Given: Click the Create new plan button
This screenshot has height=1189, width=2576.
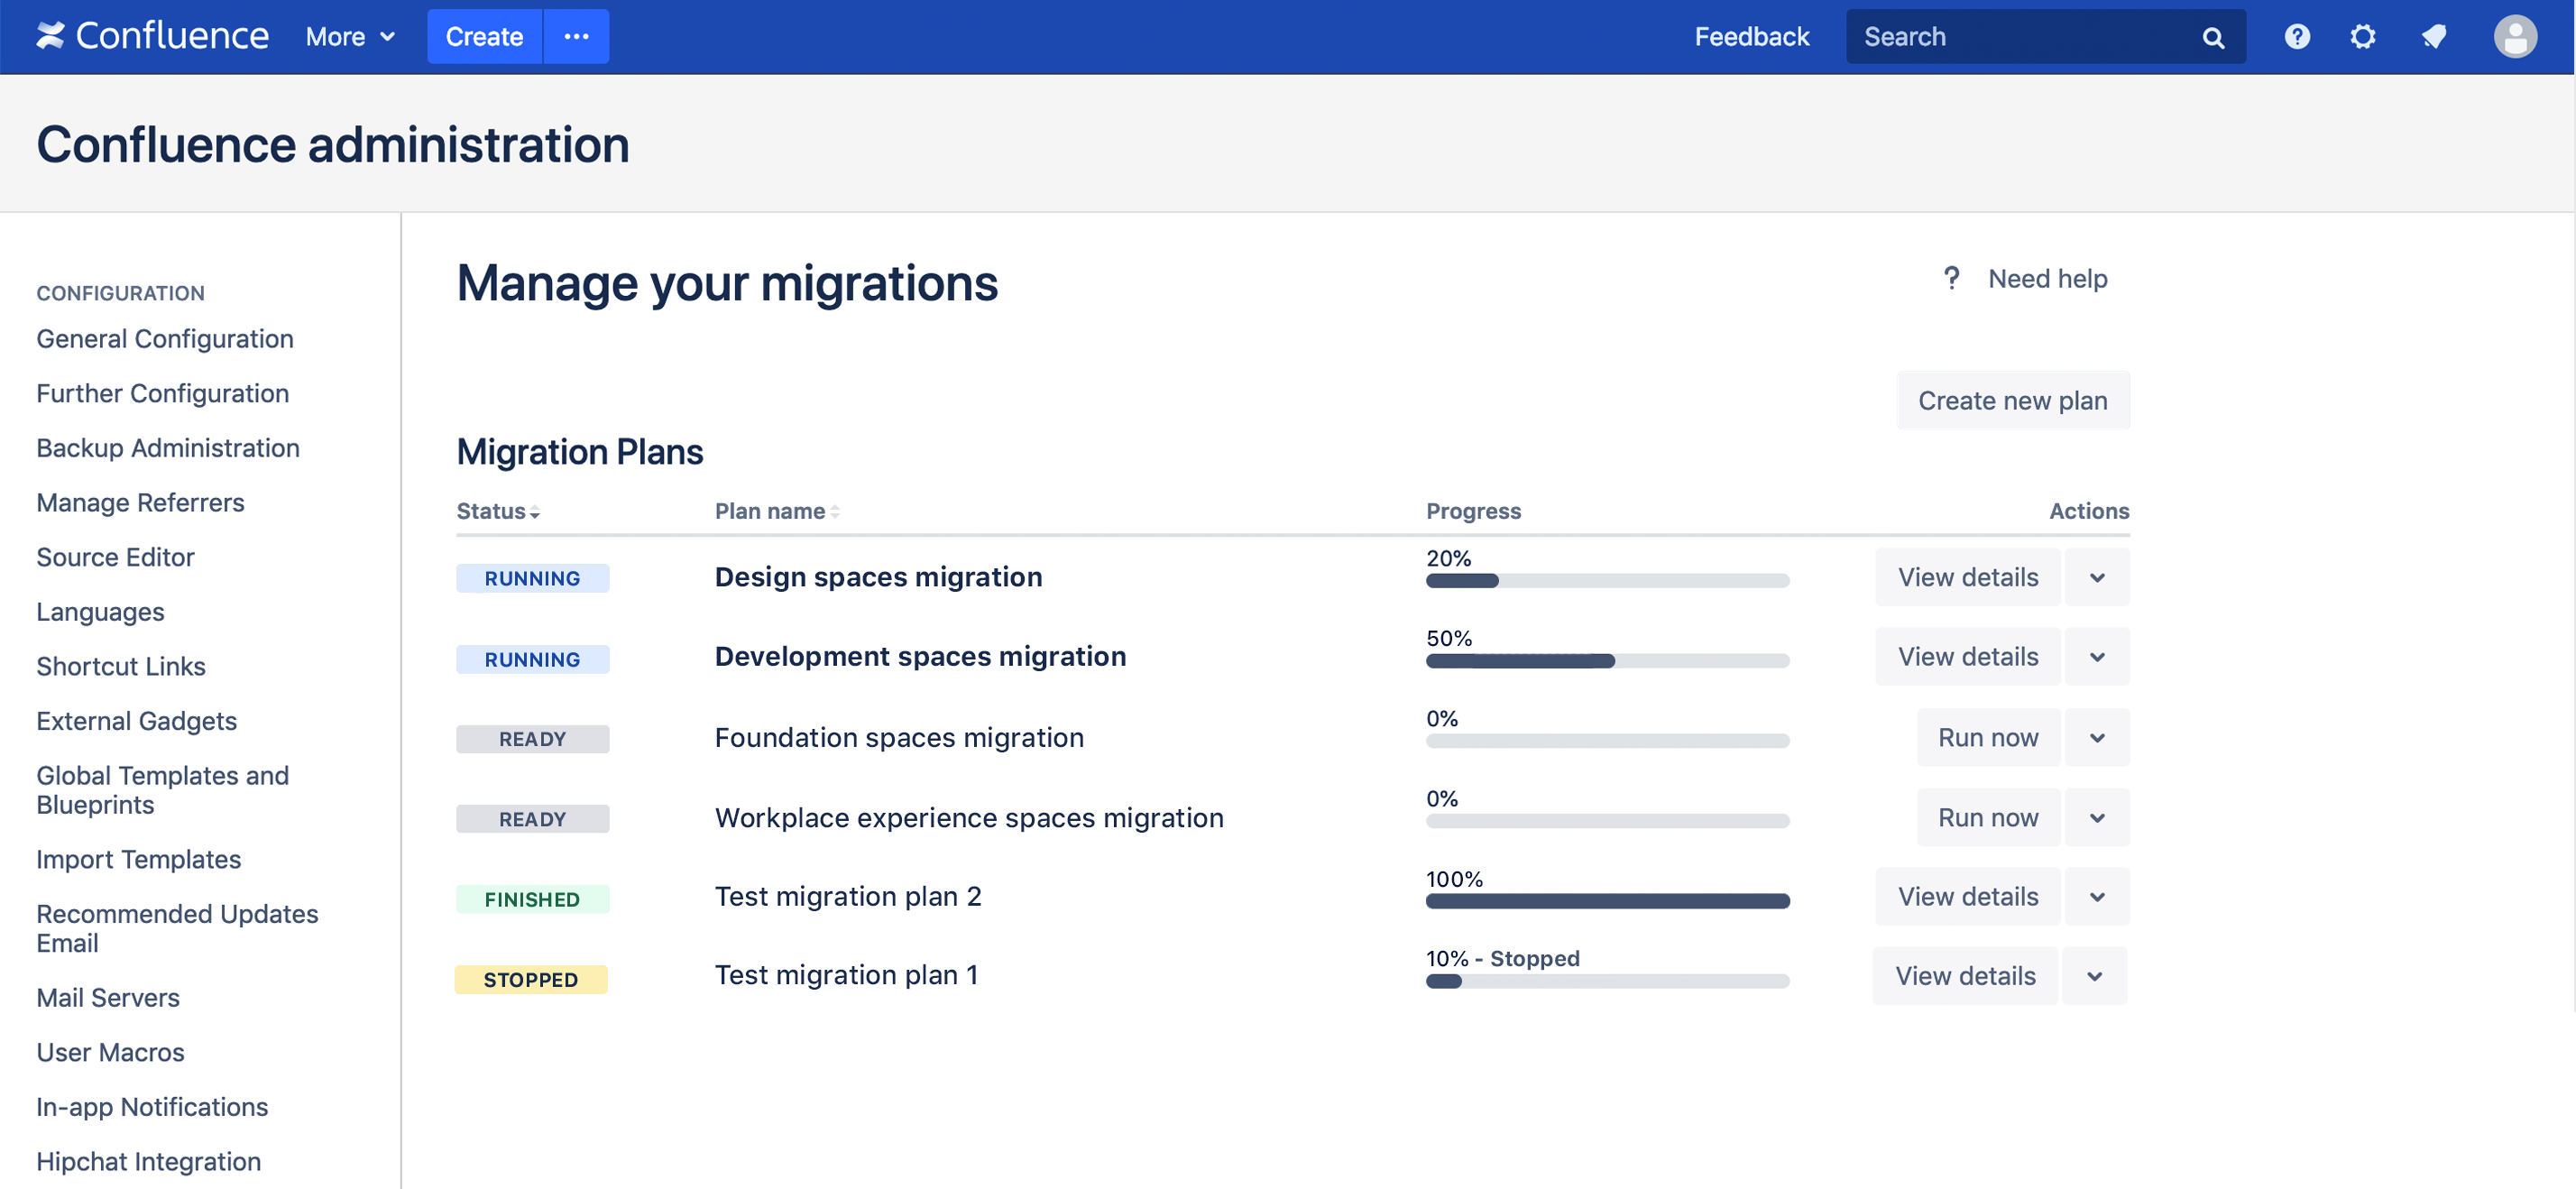Looking at the screenshot, I should (x=2012, y=399).
